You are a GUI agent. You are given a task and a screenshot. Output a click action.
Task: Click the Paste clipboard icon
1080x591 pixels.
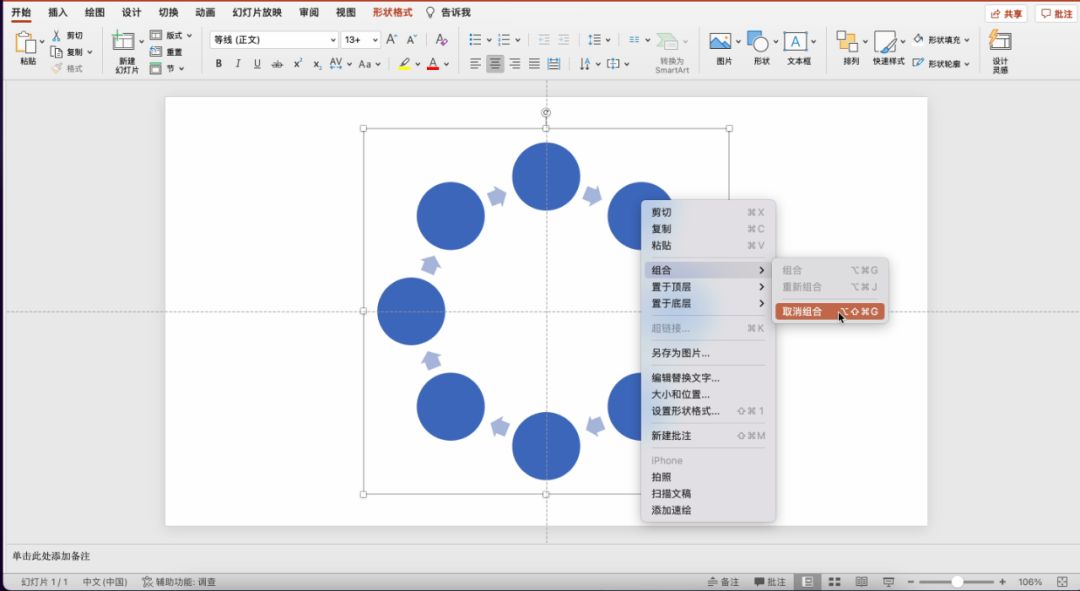tap(25, 43)
